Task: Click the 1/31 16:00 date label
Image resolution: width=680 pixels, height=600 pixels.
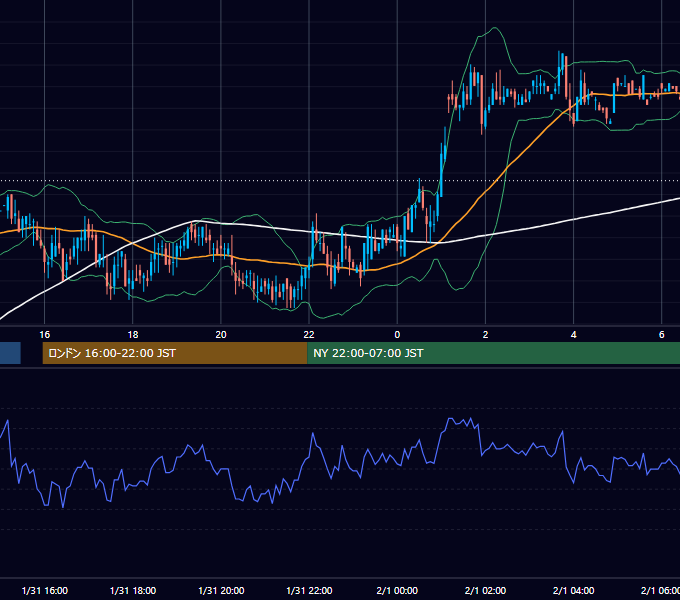Action: click(x=45, y=590)
